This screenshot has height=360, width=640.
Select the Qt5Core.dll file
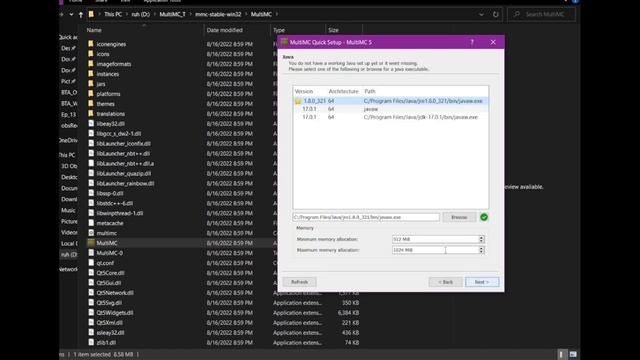pyautogui.click(x=111, y=273)
